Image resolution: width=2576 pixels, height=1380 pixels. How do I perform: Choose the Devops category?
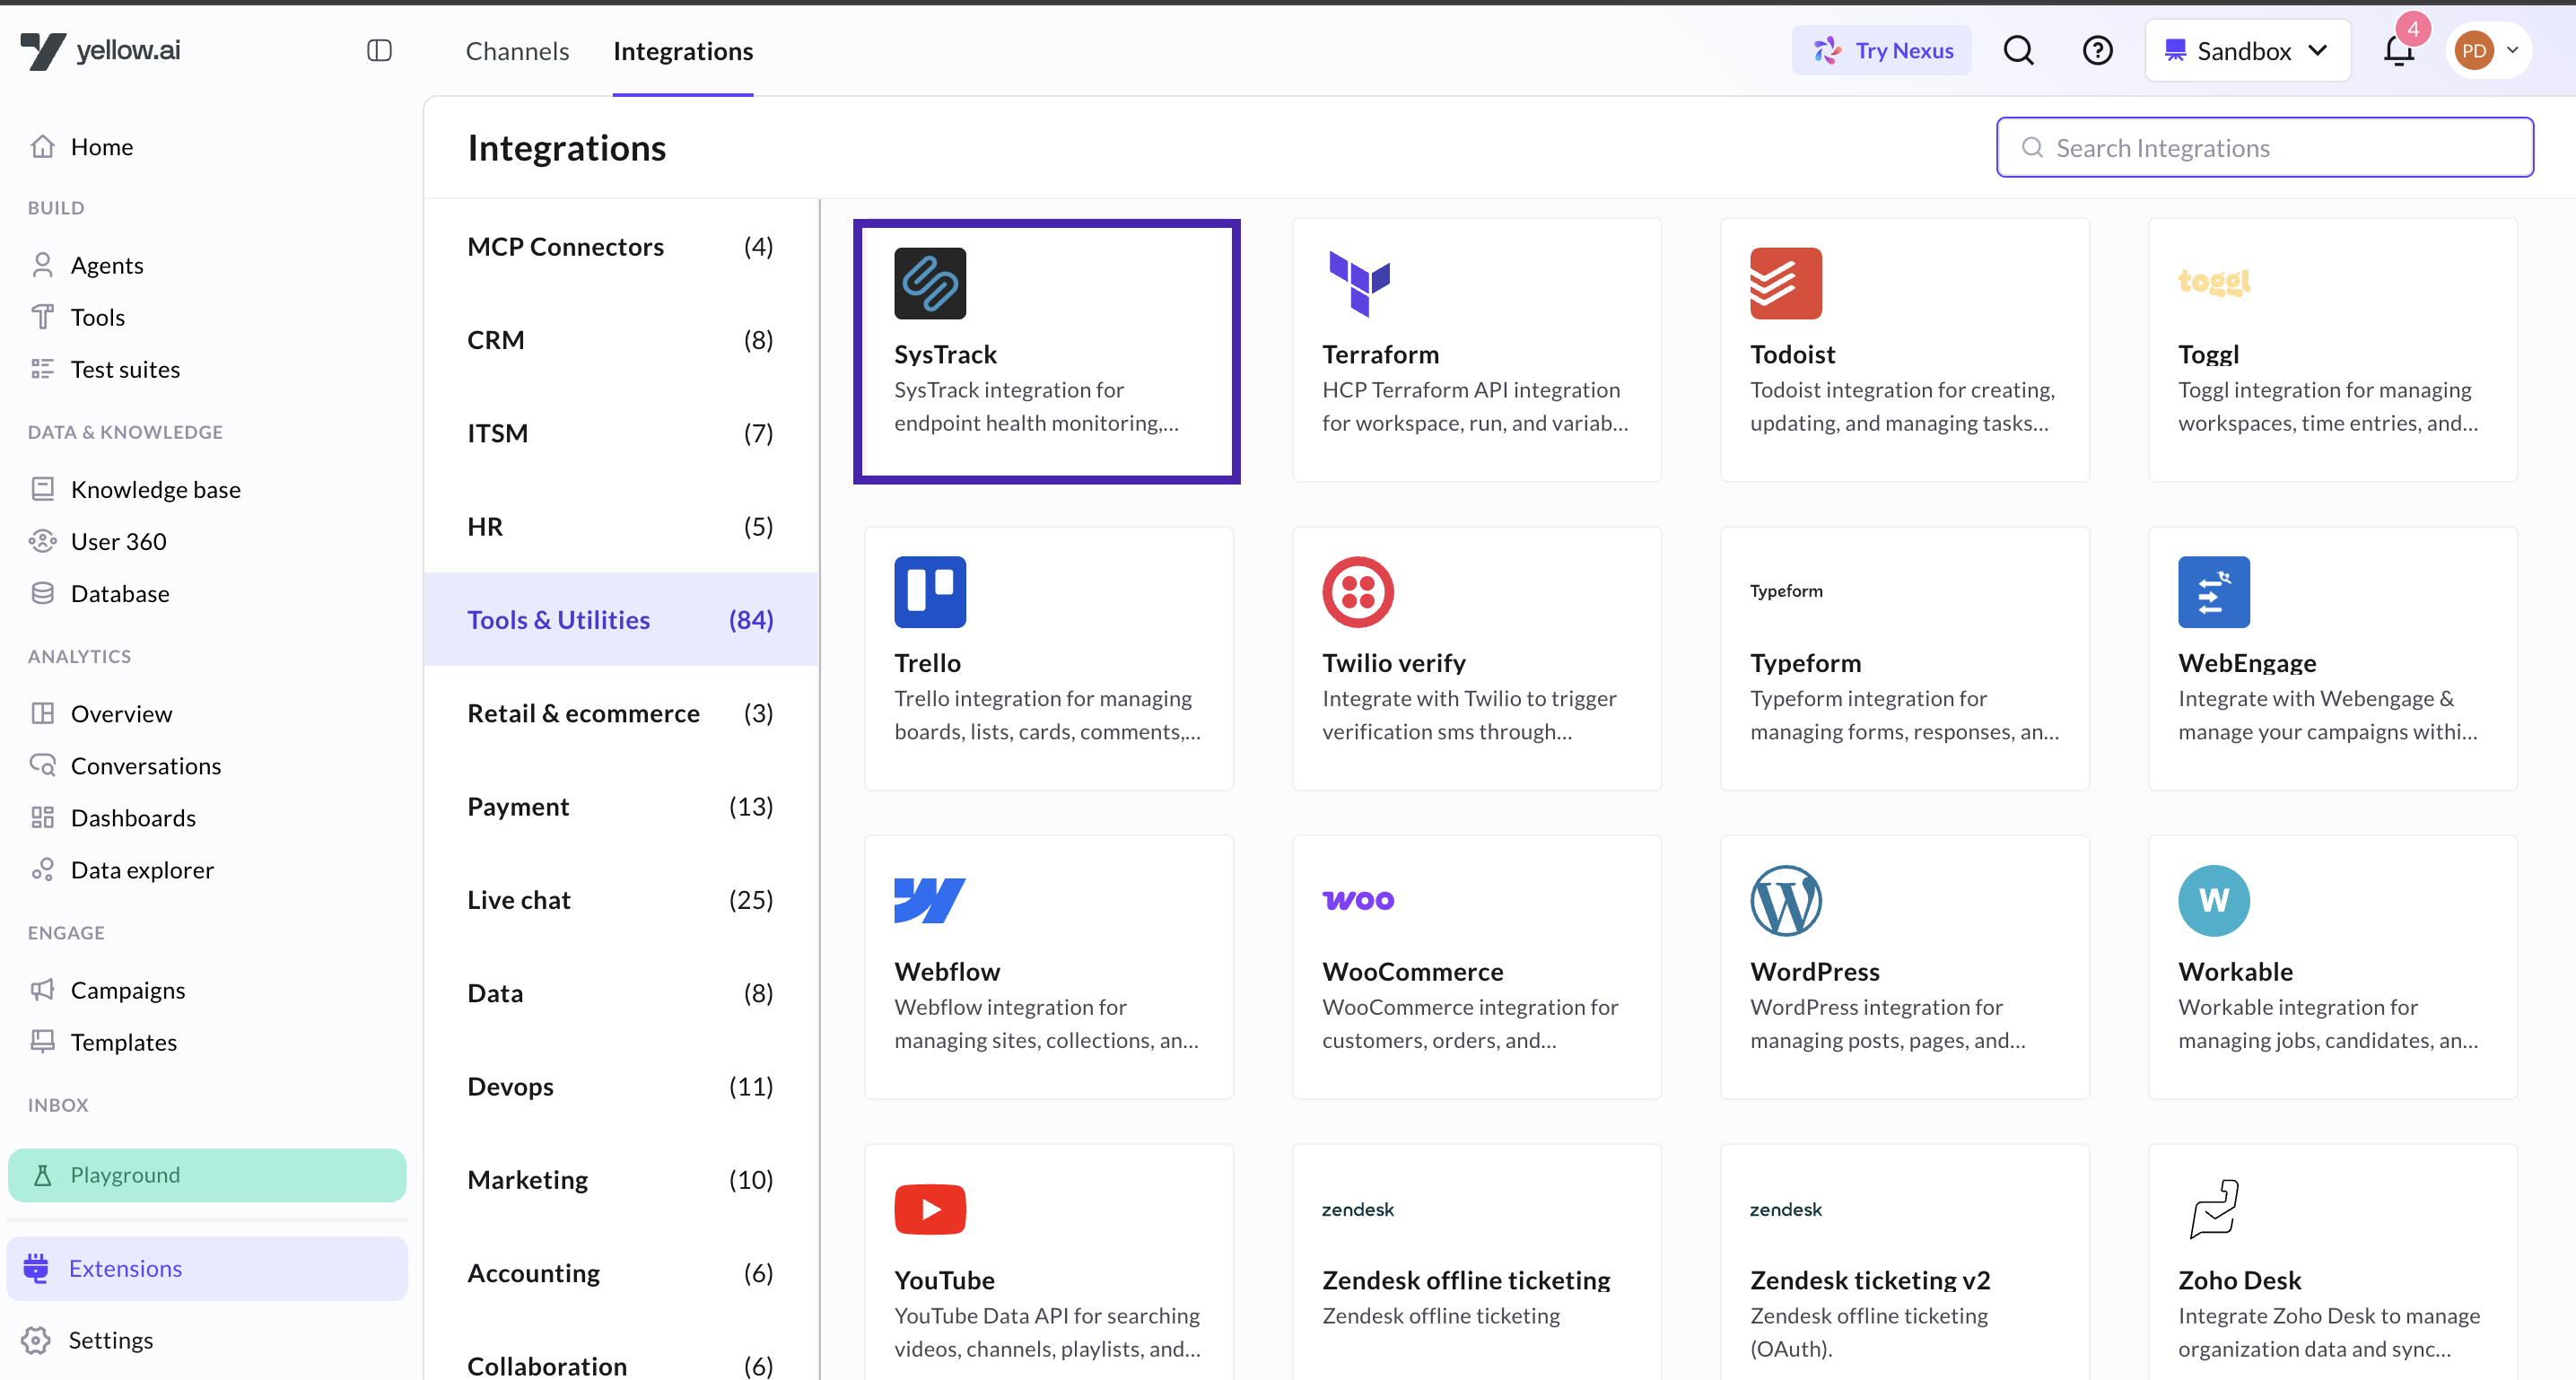(620, 1086)
